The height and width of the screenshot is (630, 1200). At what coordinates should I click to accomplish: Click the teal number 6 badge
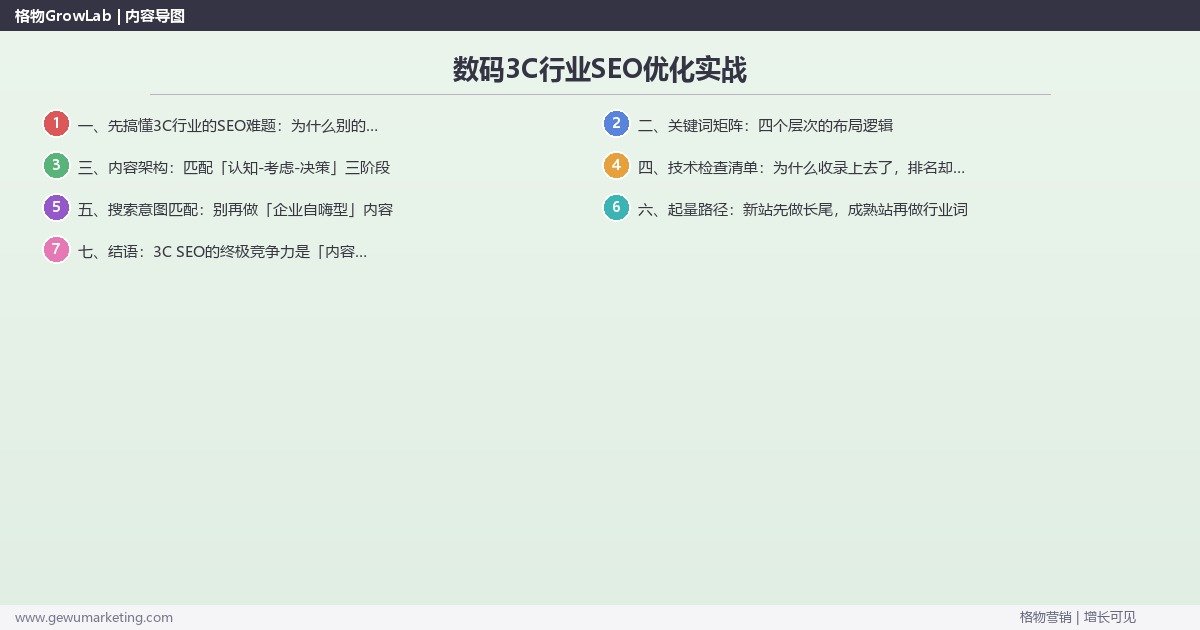pos(616,208)
